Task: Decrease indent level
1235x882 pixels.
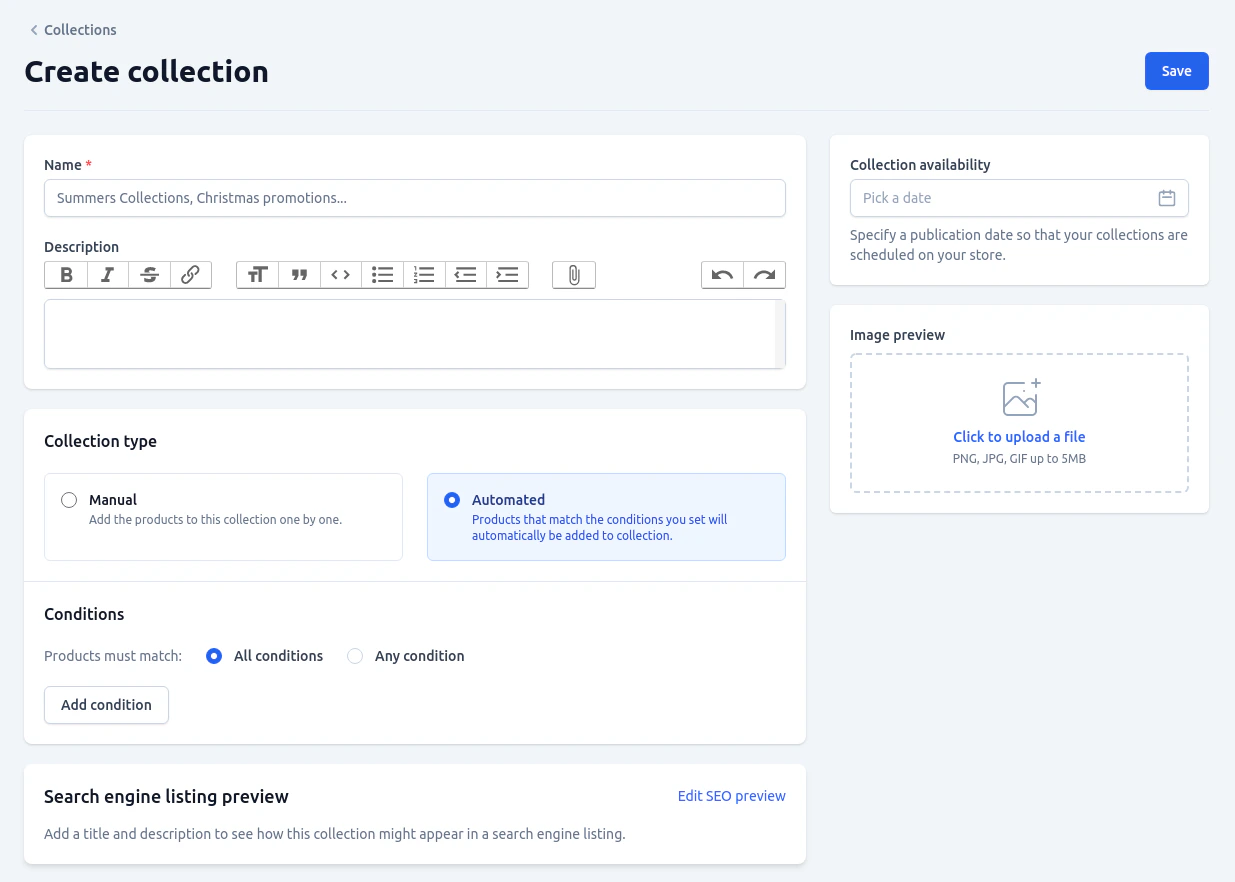Action: pyautogui.click(x=465, y=275)
